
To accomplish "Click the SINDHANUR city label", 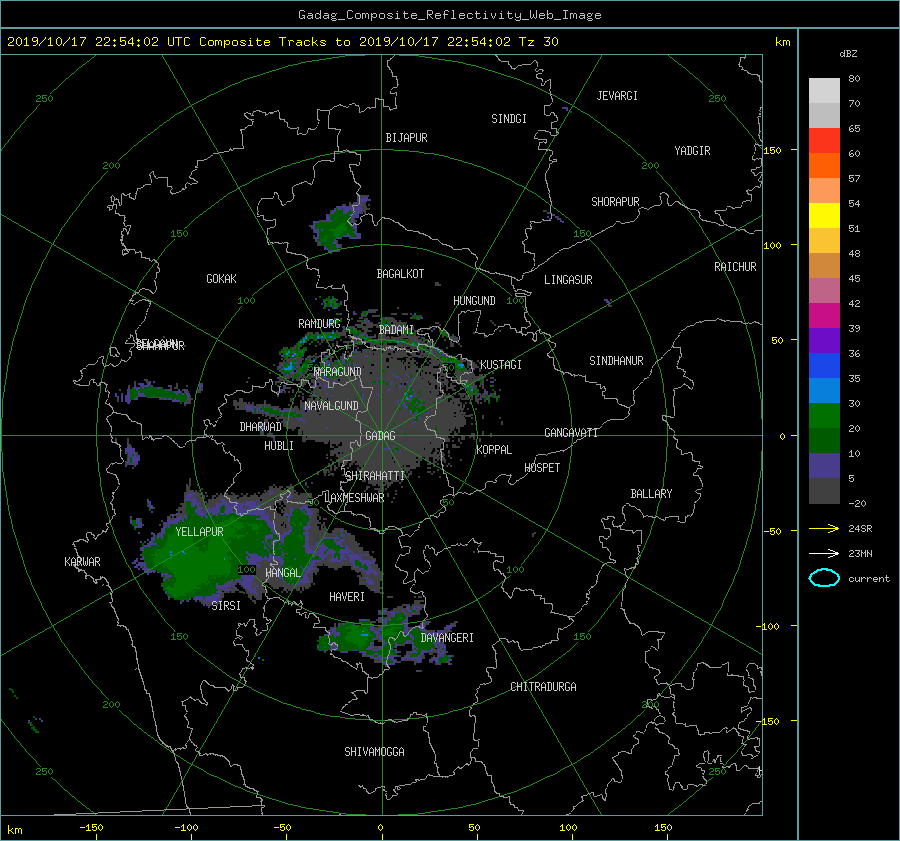I will 616,361.
